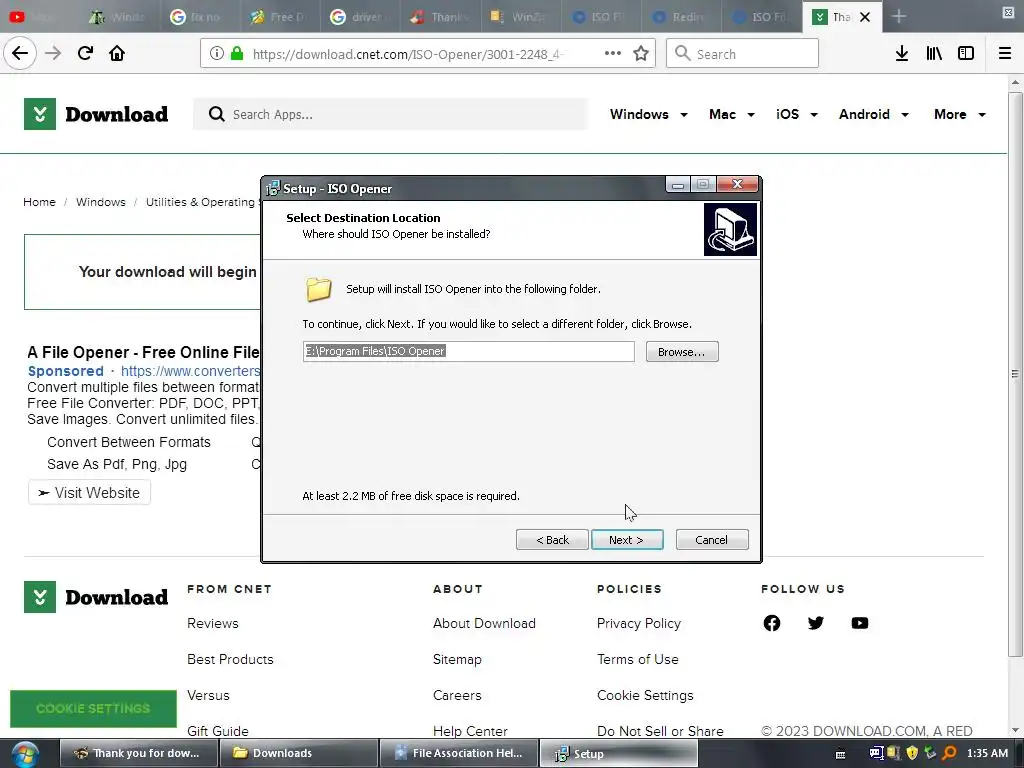The image size is (1024, 768).
Task: Close the active Download.com tab
Action: [865, 17]
